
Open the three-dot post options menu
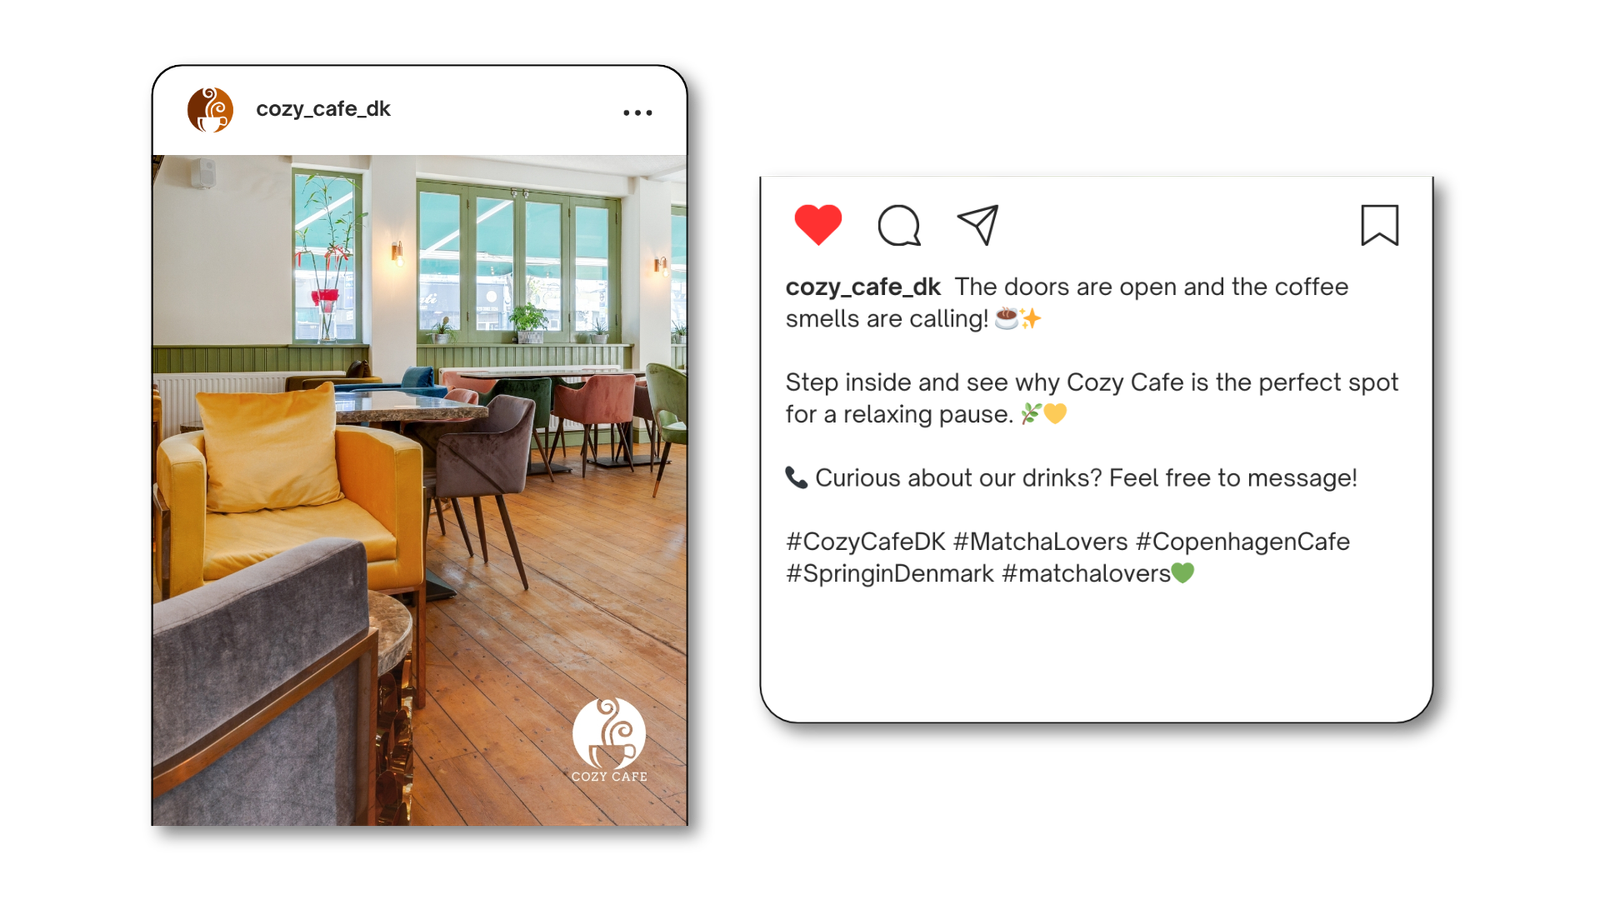638,113
